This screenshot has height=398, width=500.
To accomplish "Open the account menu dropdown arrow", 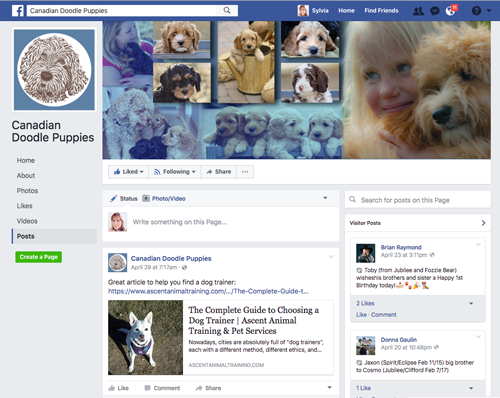I will (x=489, y=11).
